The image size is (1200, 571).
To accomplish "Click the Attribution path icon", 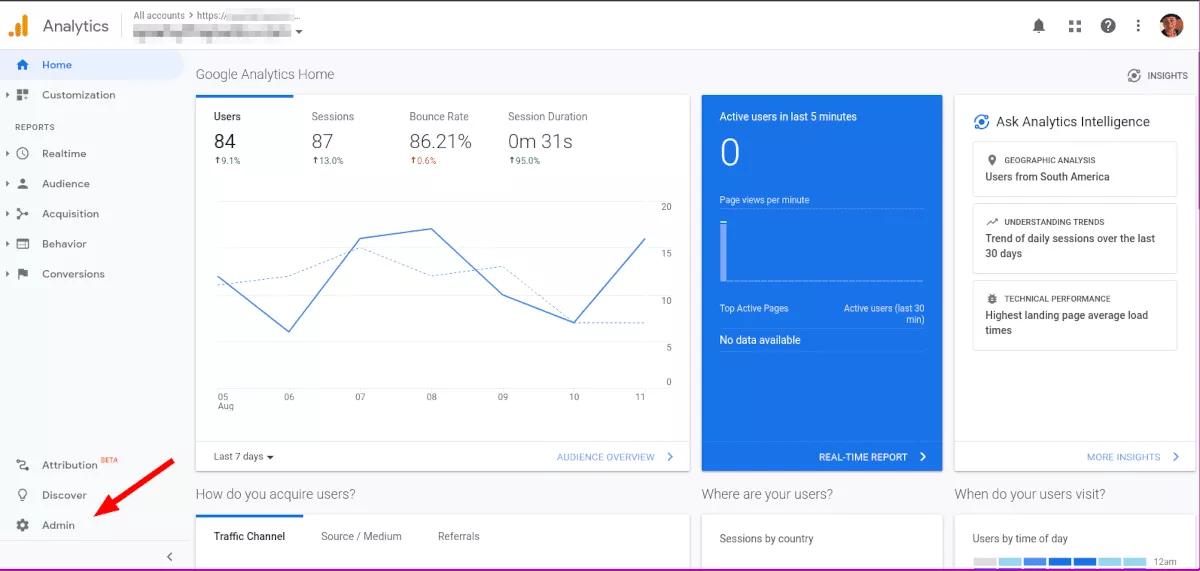I will tap(23, 465).
